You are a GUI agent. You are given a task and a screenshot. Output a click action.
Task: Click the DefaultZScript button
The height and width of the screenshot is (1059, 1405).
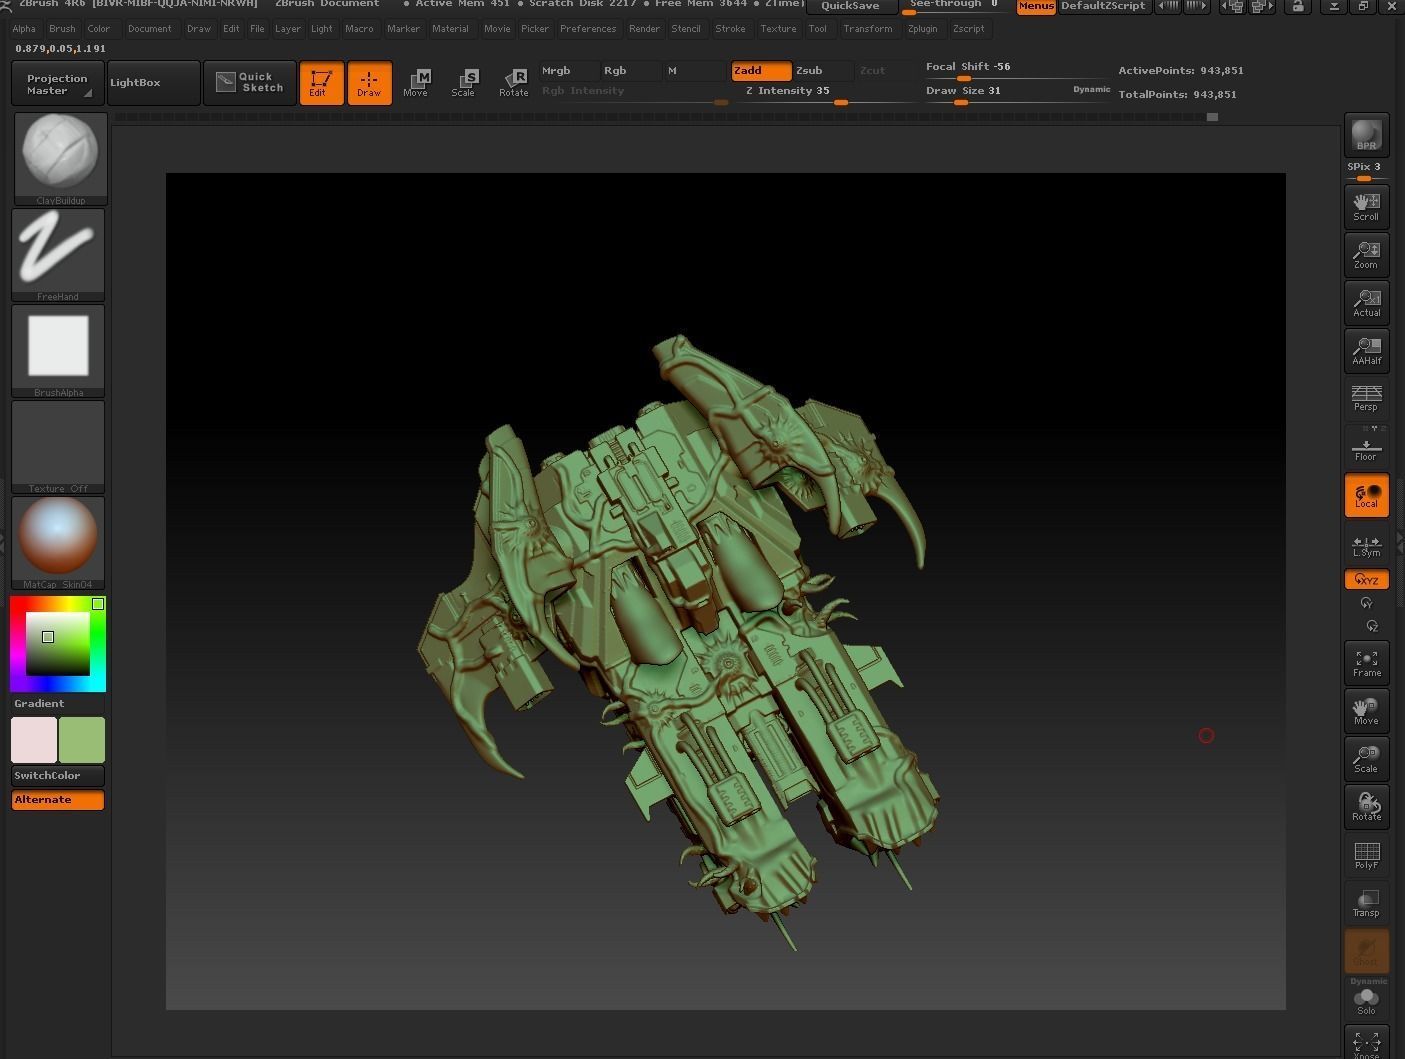[1103, 6]
